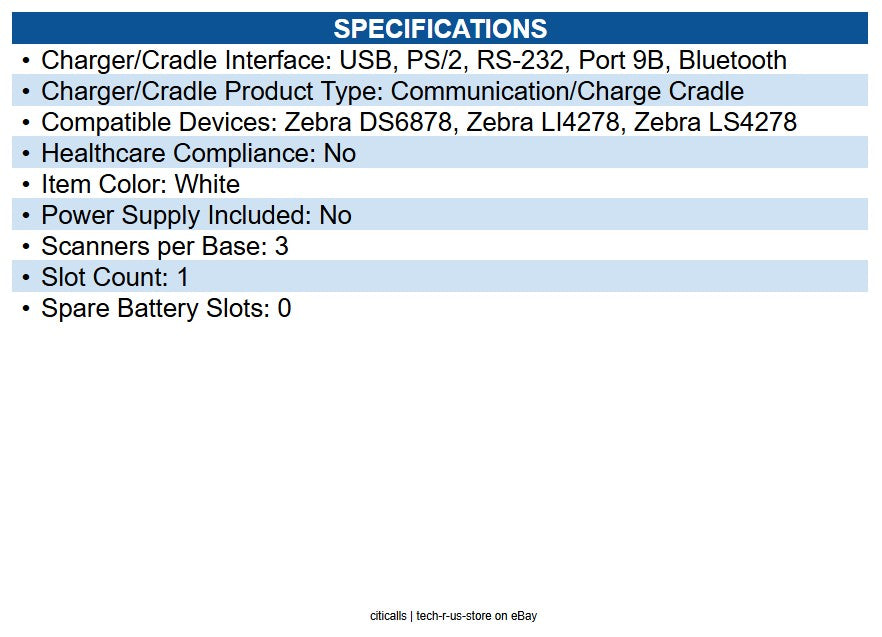Click the citicalls text in footer
This screenshot has height=637, width=882.
pyautogui.click(x=388, y=616)
